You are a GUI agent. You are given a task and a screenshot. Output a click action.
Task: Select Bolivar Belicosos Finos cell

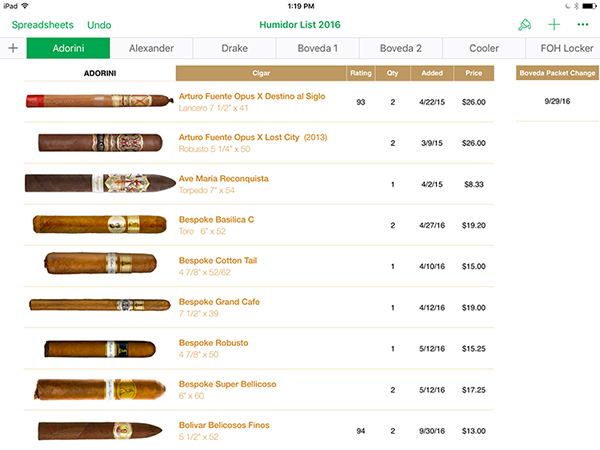(x=261, y=430)
